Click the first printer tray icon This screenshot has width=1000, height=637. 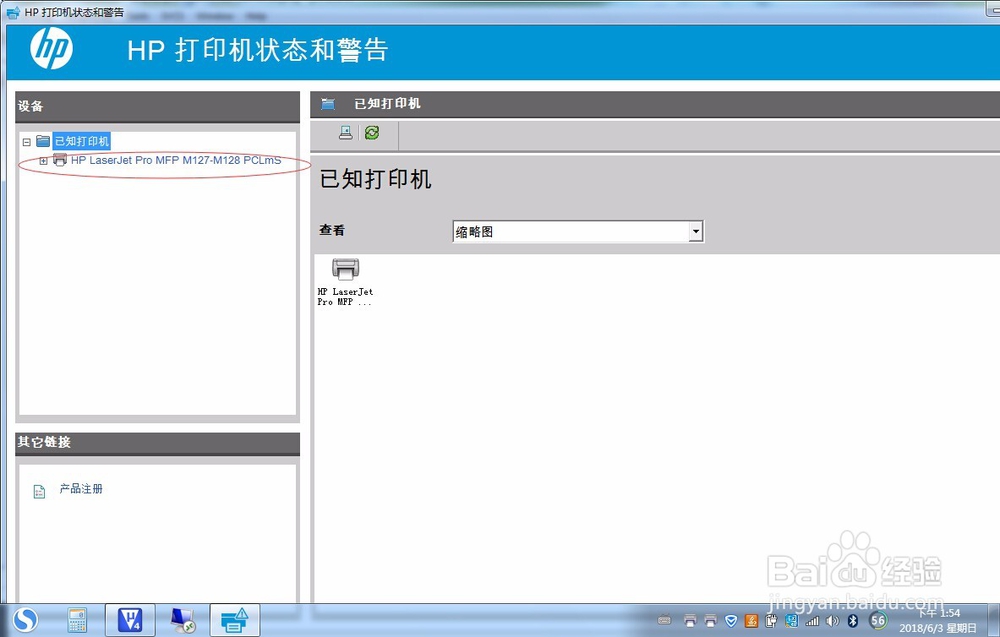689,620
